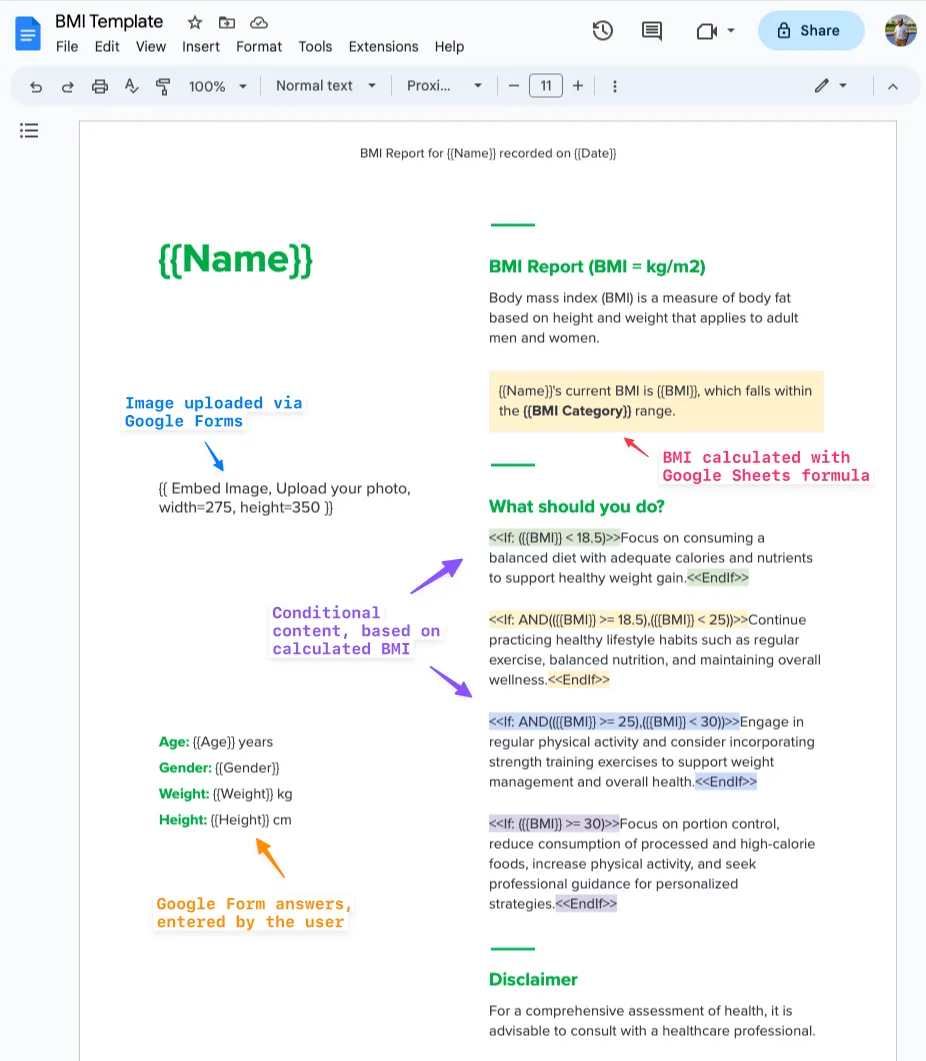Image resolution: width=926 pixels, height=1061 pixels.
Task: Move document with the folder icon
Action: 227,22
